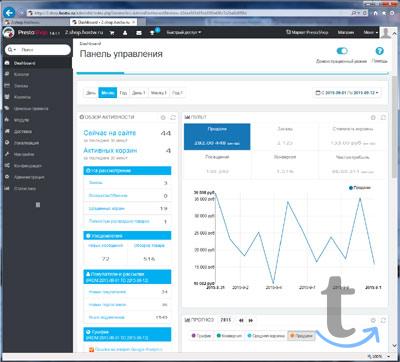Open the Dashboard item in the sidebar menu
Viewport: 400px width, 362px height.
click(37, 63)
